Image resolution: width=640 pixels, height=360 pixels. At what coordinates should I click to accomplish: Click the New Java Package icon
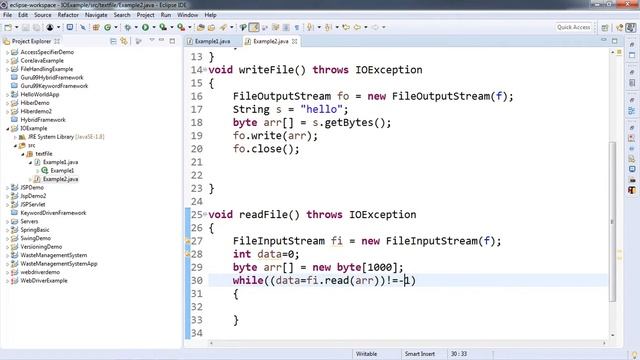(x=96, y=27)
